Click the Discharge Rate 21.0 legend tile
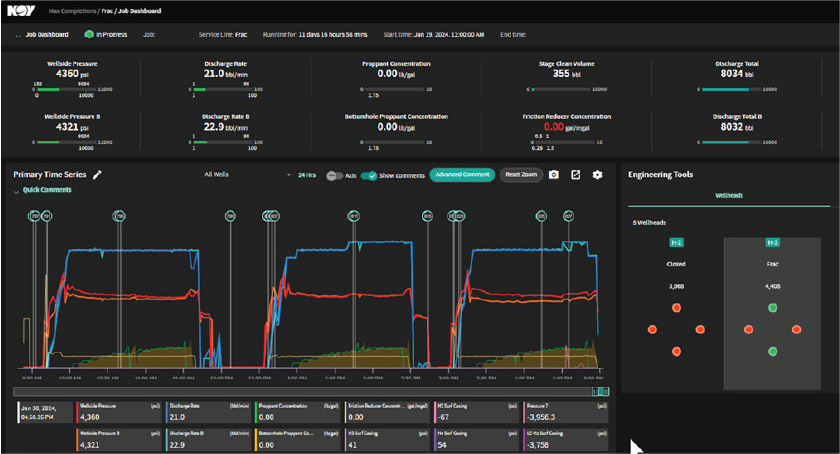 click(208, 412)
